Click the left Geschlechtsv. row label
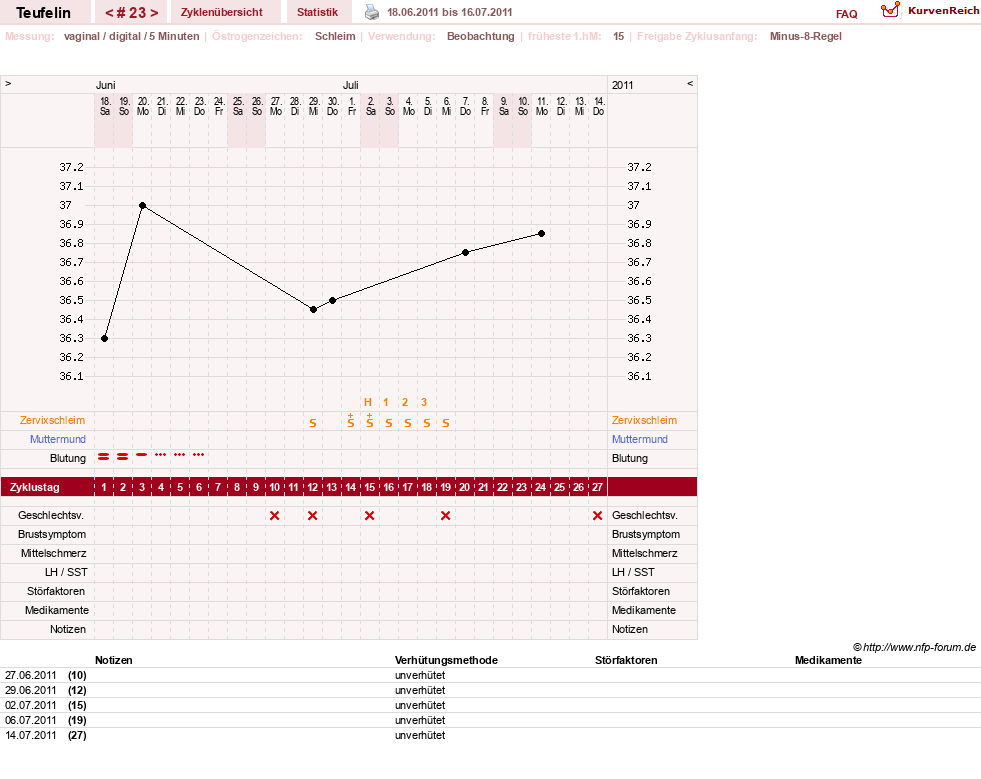Screen dimensions: 981x779 [x=51, y=516]
